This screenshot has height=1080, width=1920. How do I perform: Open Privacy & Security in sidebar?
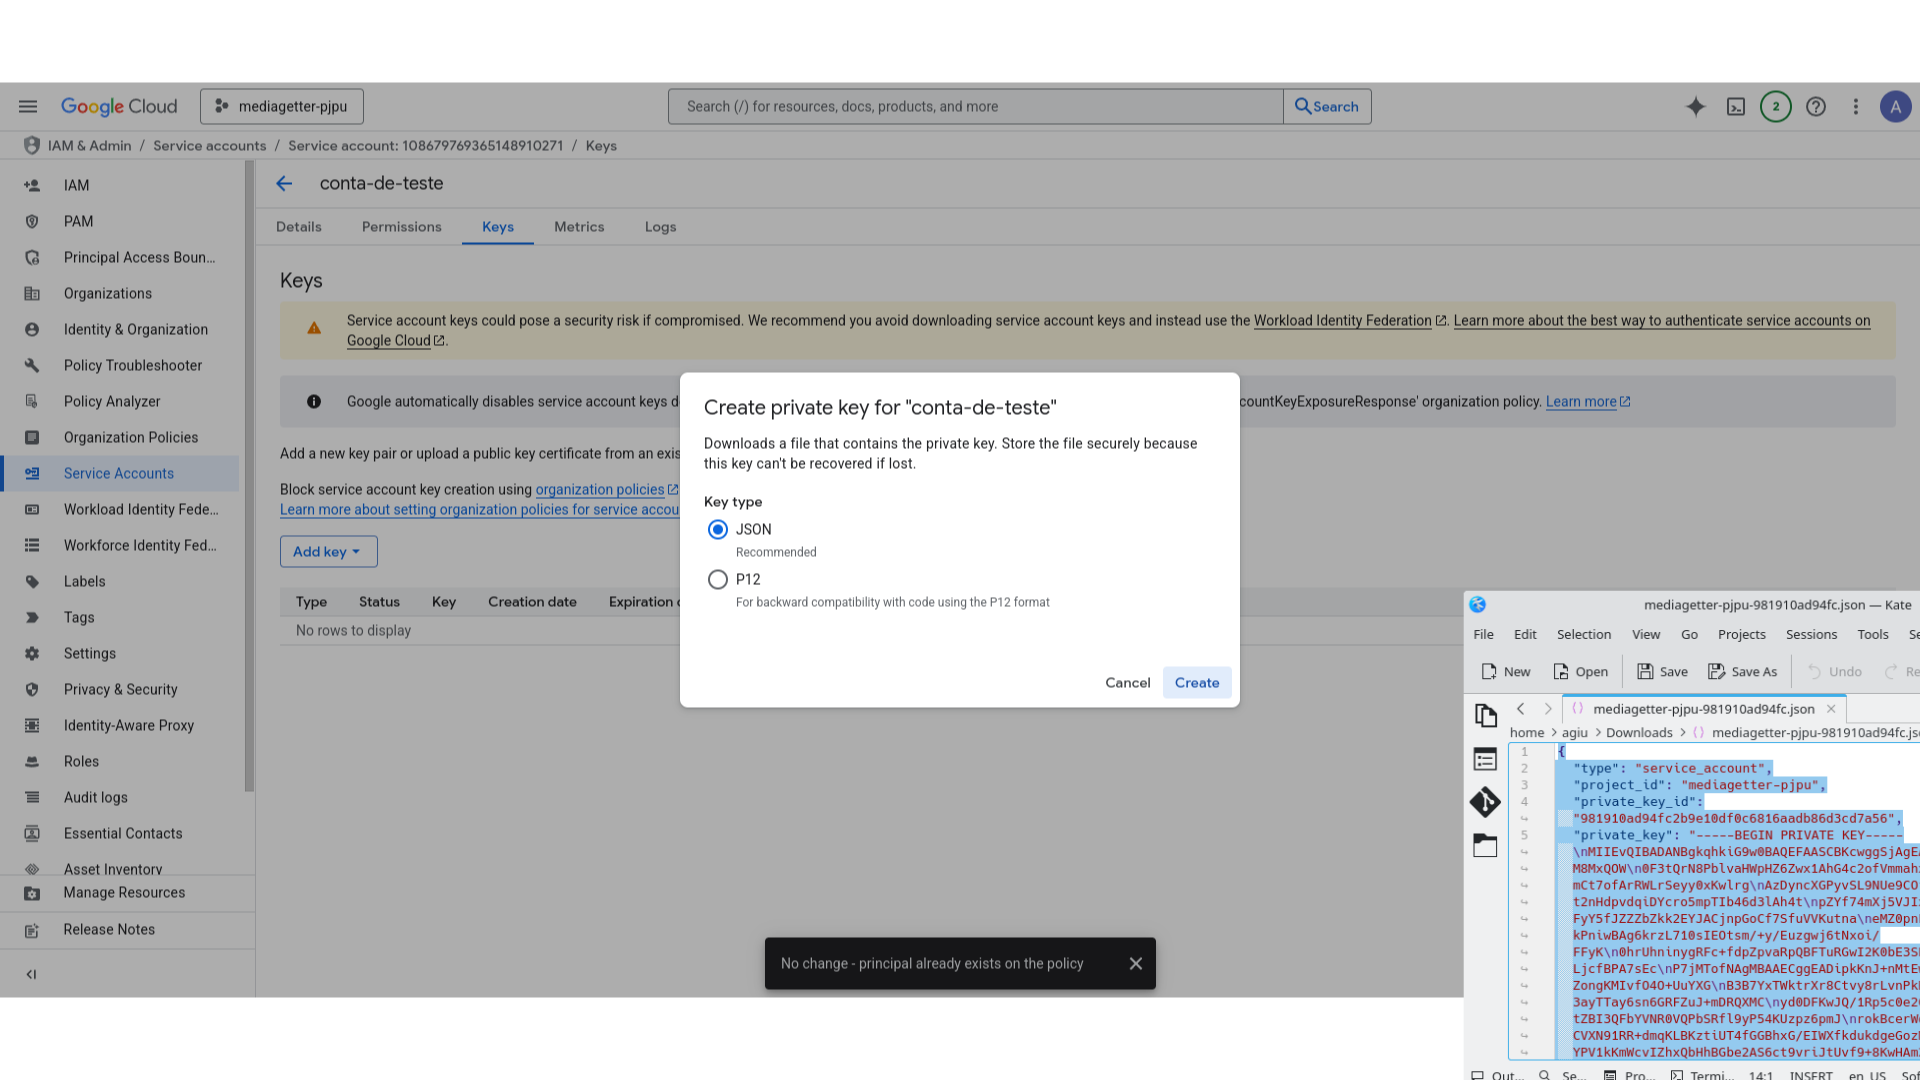(121, 690)
